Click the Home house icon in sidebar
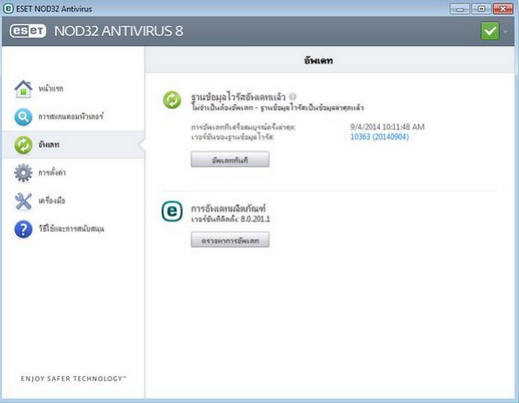519x403 pixels. (23, 89)
